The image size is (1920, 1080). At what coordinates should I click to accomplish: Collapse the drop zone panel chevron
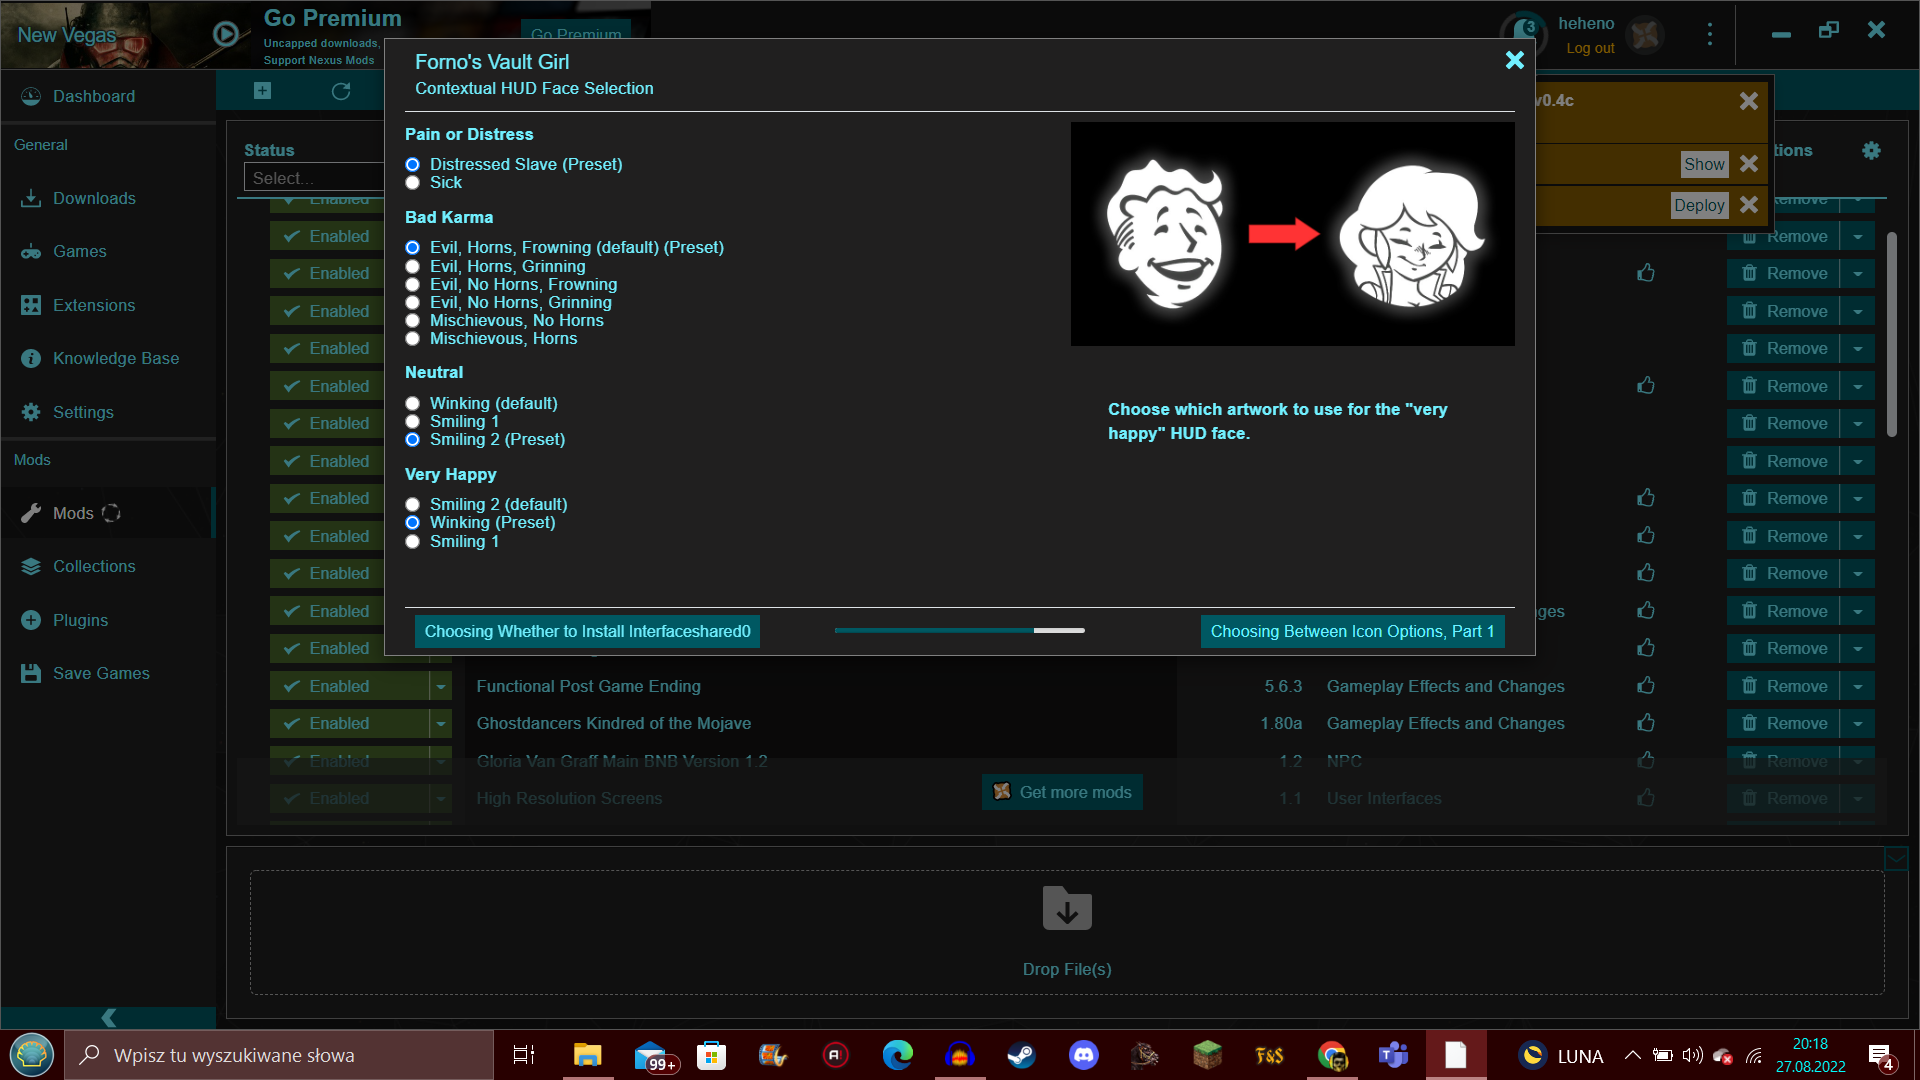1895,858
